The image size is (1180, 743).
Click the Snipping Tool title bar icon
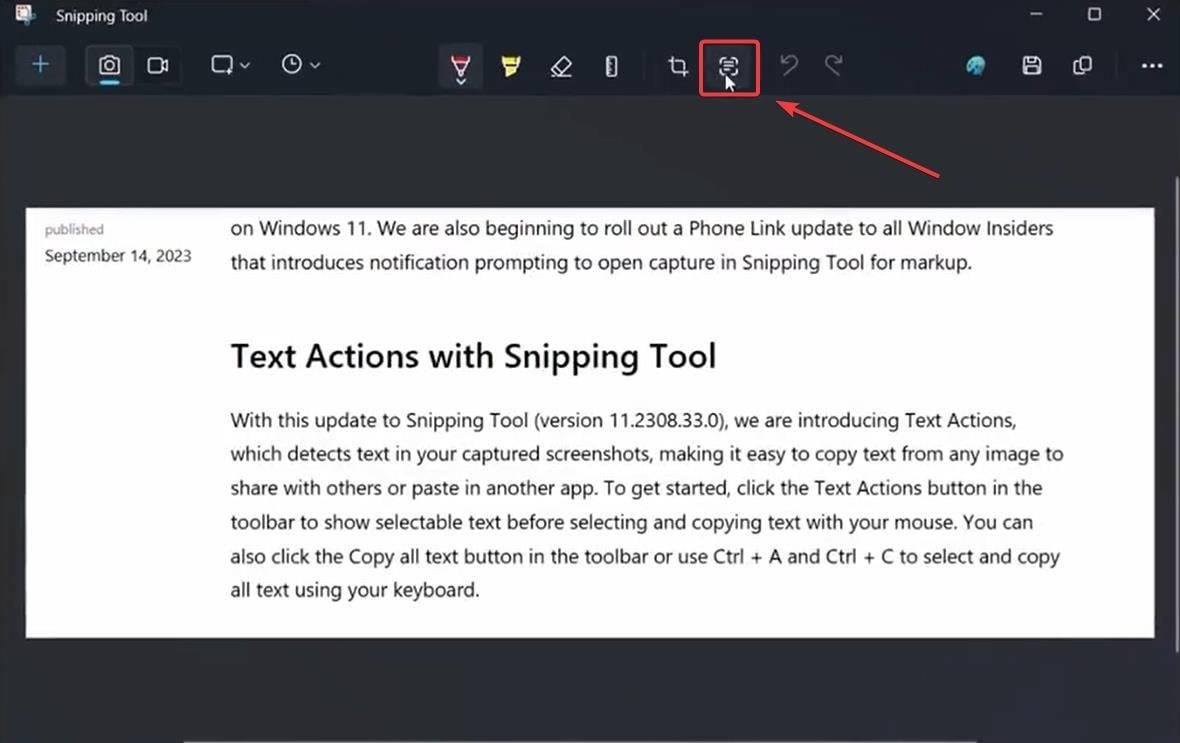tap(24, 15)
